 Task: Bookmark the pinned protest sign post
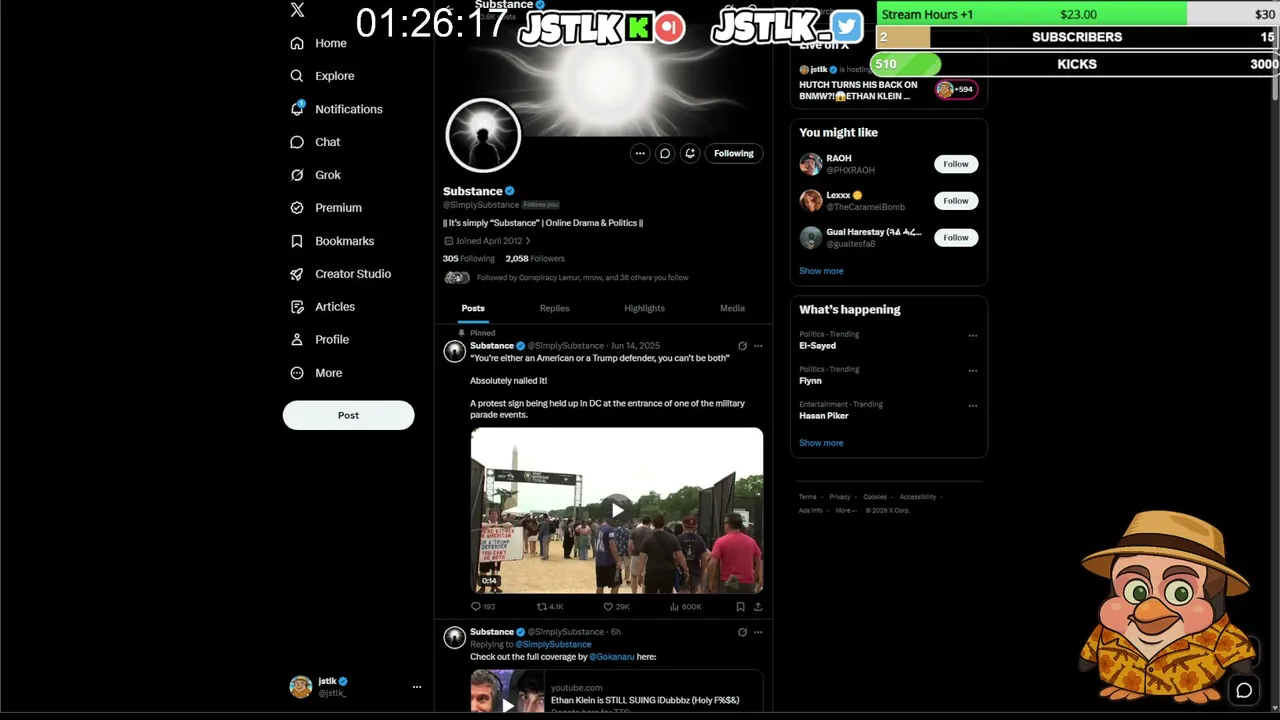pyautogui.click(x=740, y=606)
